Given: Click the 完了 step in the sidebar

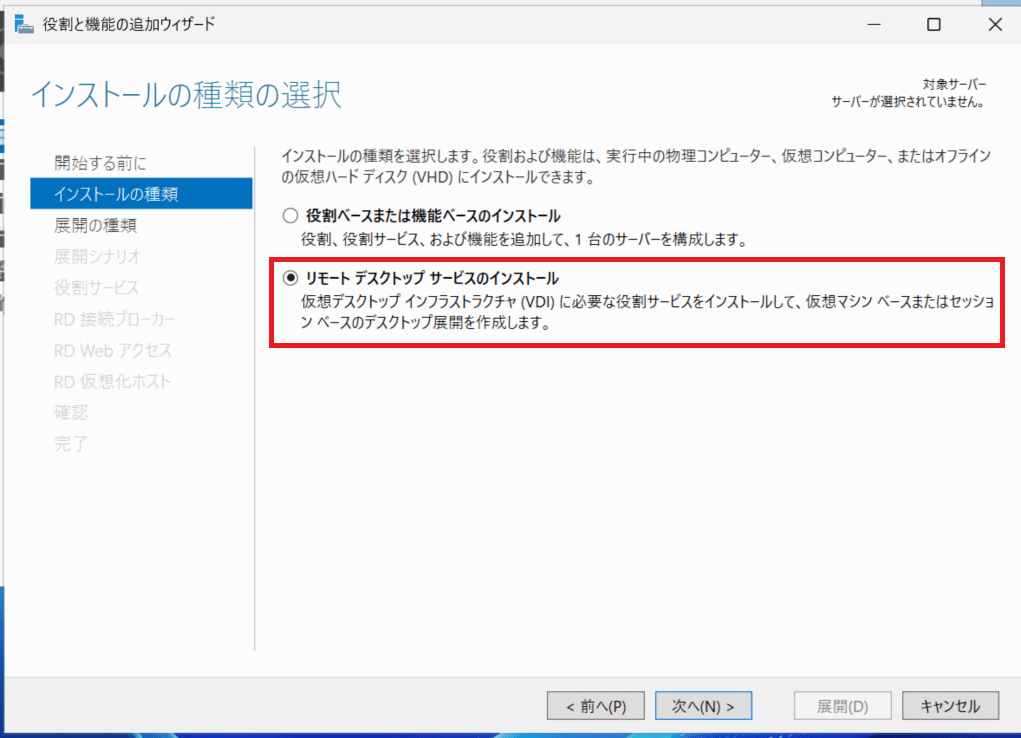Looking at the screenshot, I should [x=71, y=443].
